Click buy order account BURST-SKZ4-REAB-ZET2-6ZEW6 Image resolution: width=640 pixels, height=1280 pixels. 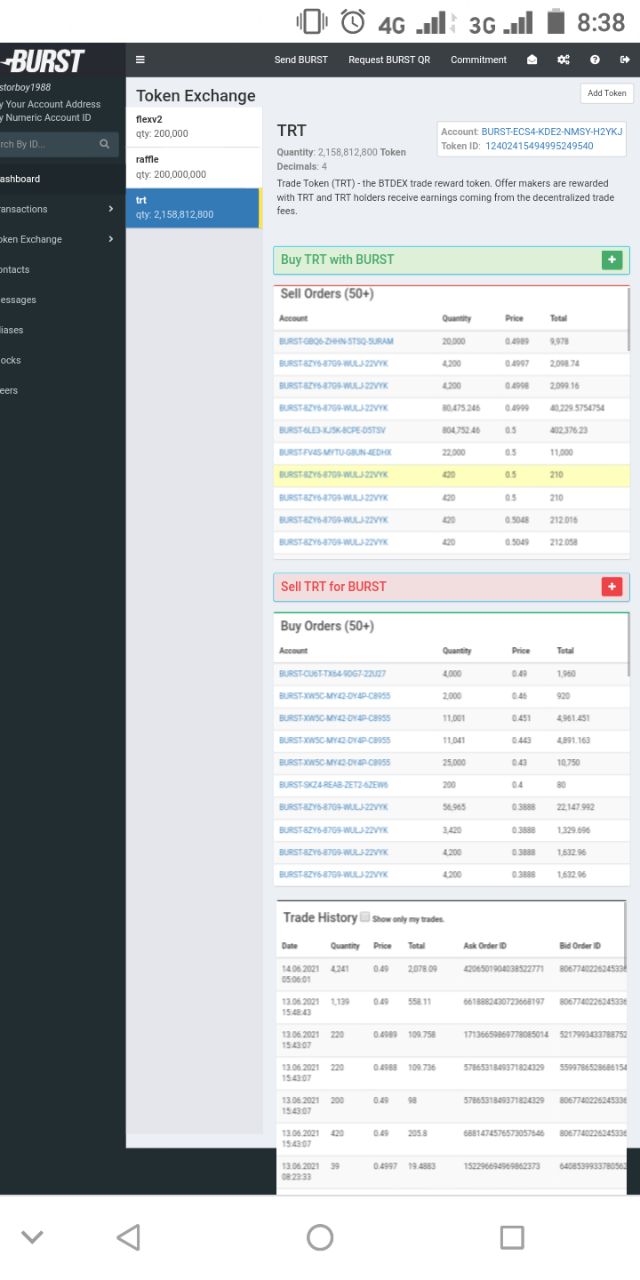click(334, 785)
